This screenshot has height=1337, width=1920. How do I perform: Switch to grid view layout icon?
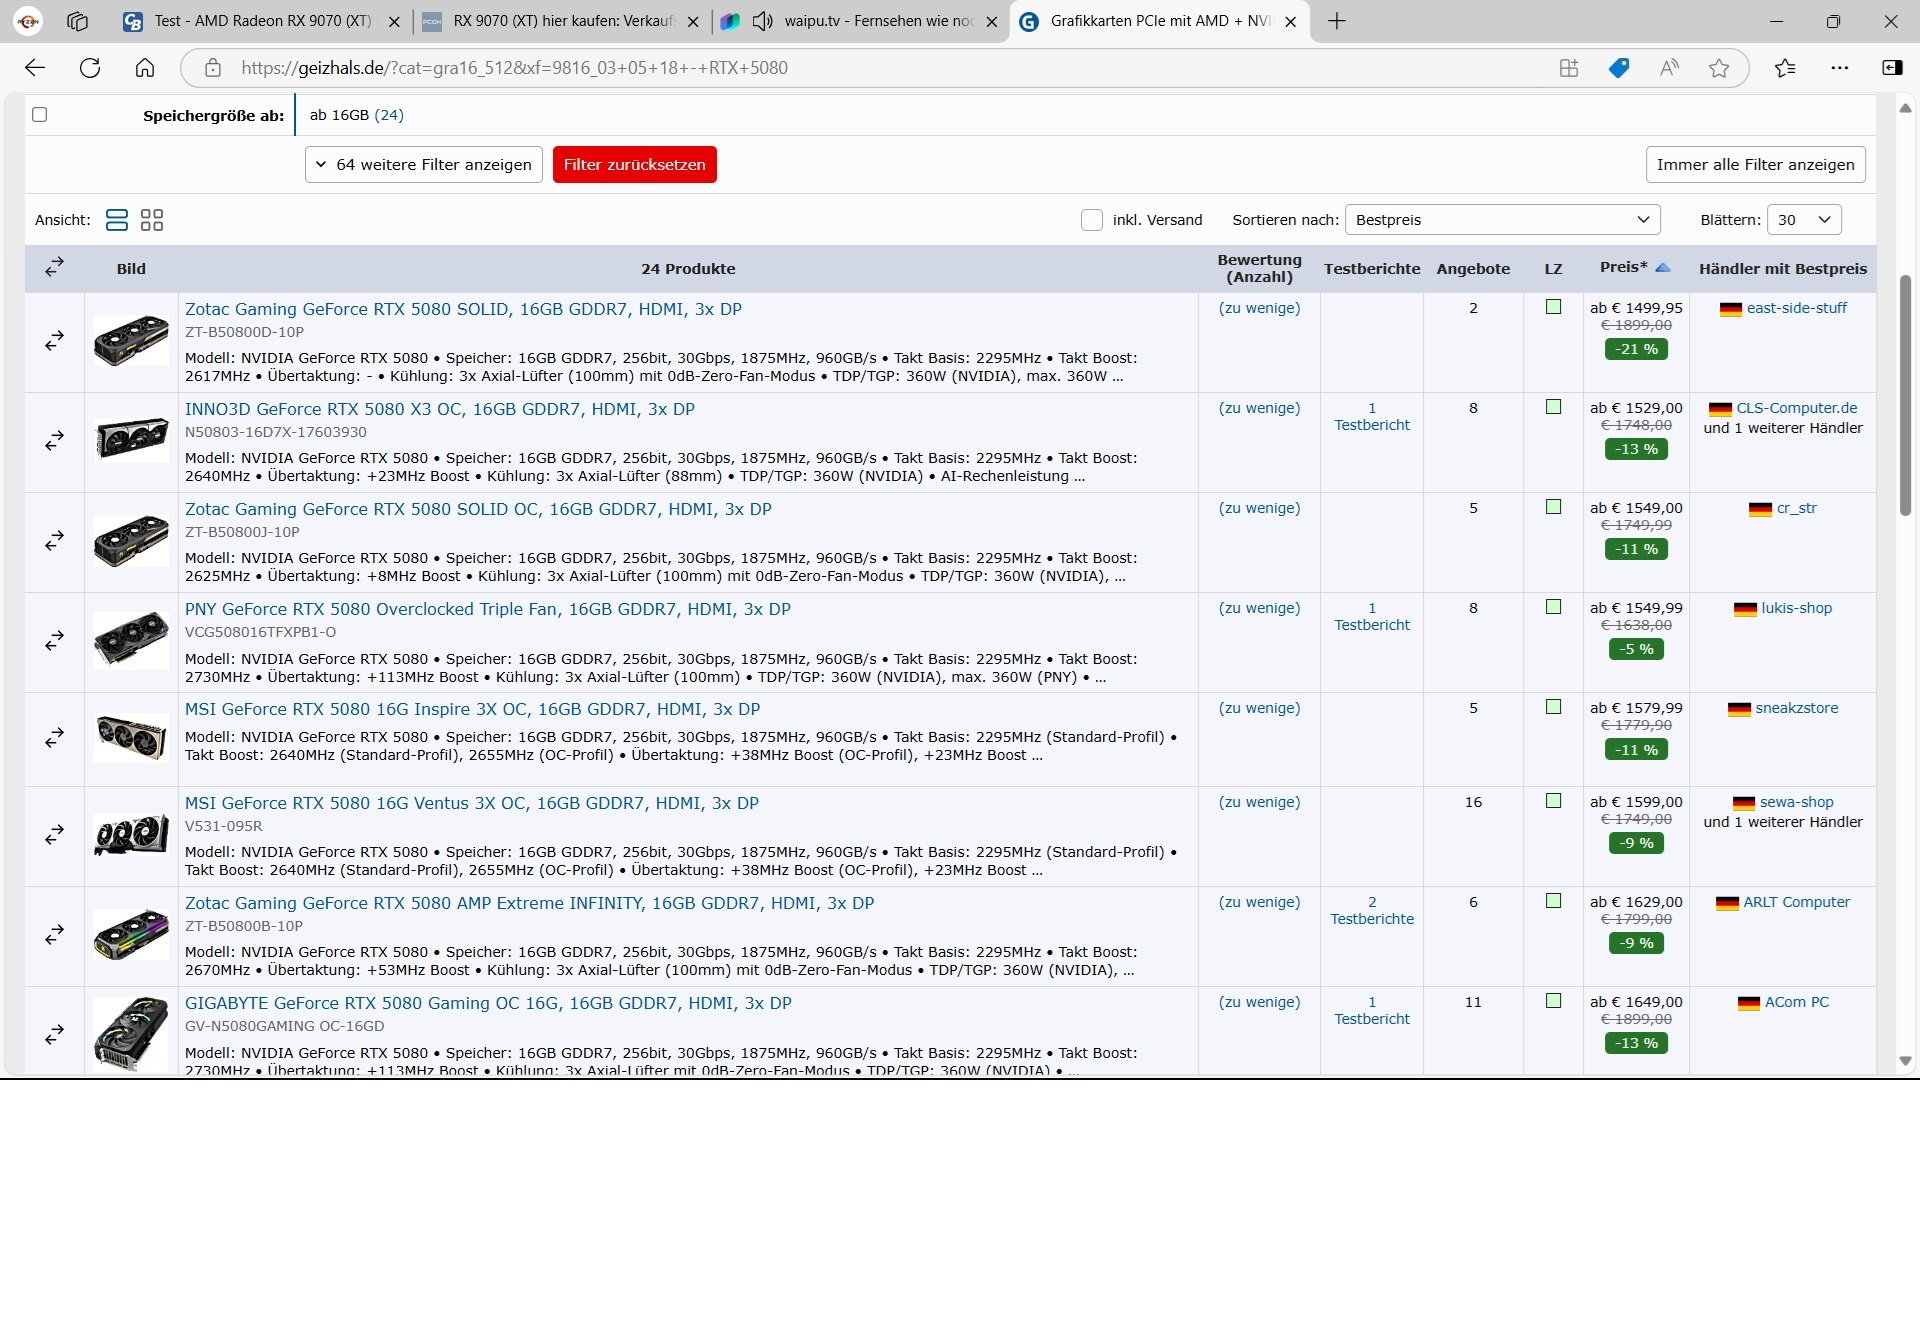tap(152, 220)
